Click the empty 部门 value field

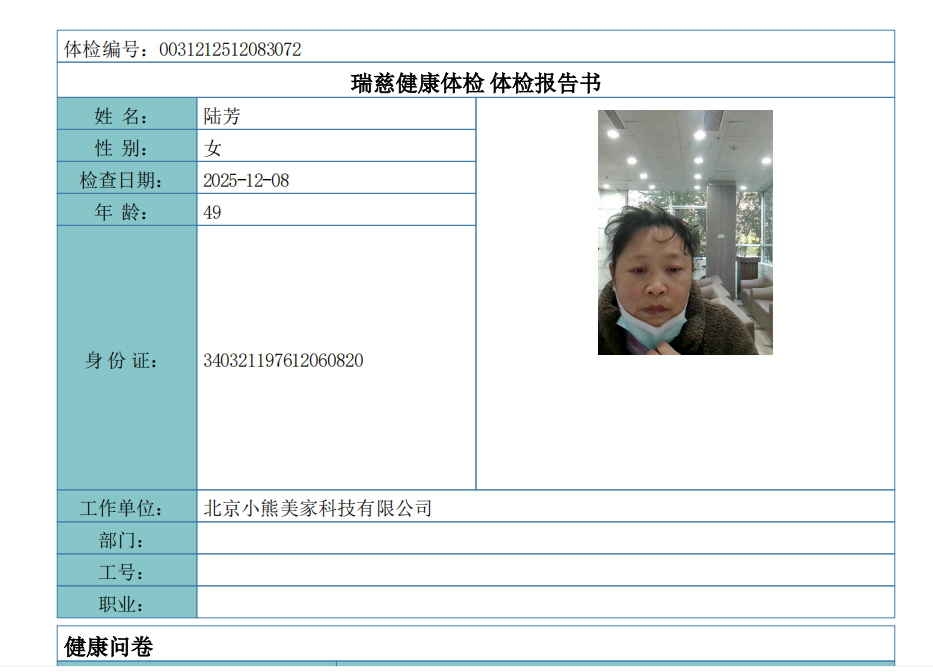[545, 540]
